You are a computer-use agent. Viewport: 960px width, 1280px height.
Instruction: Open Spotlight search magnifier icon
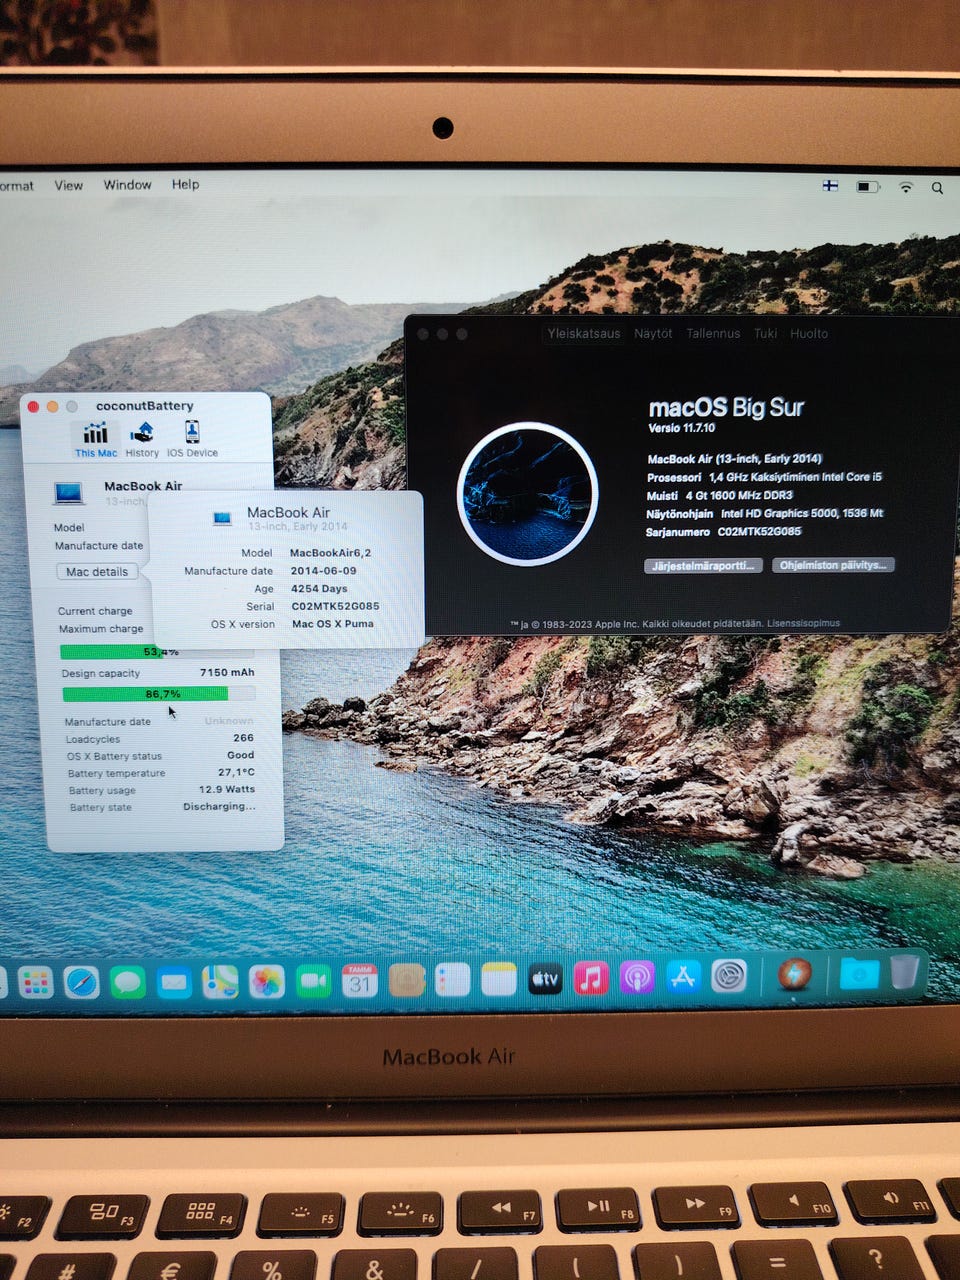(937, 188)
